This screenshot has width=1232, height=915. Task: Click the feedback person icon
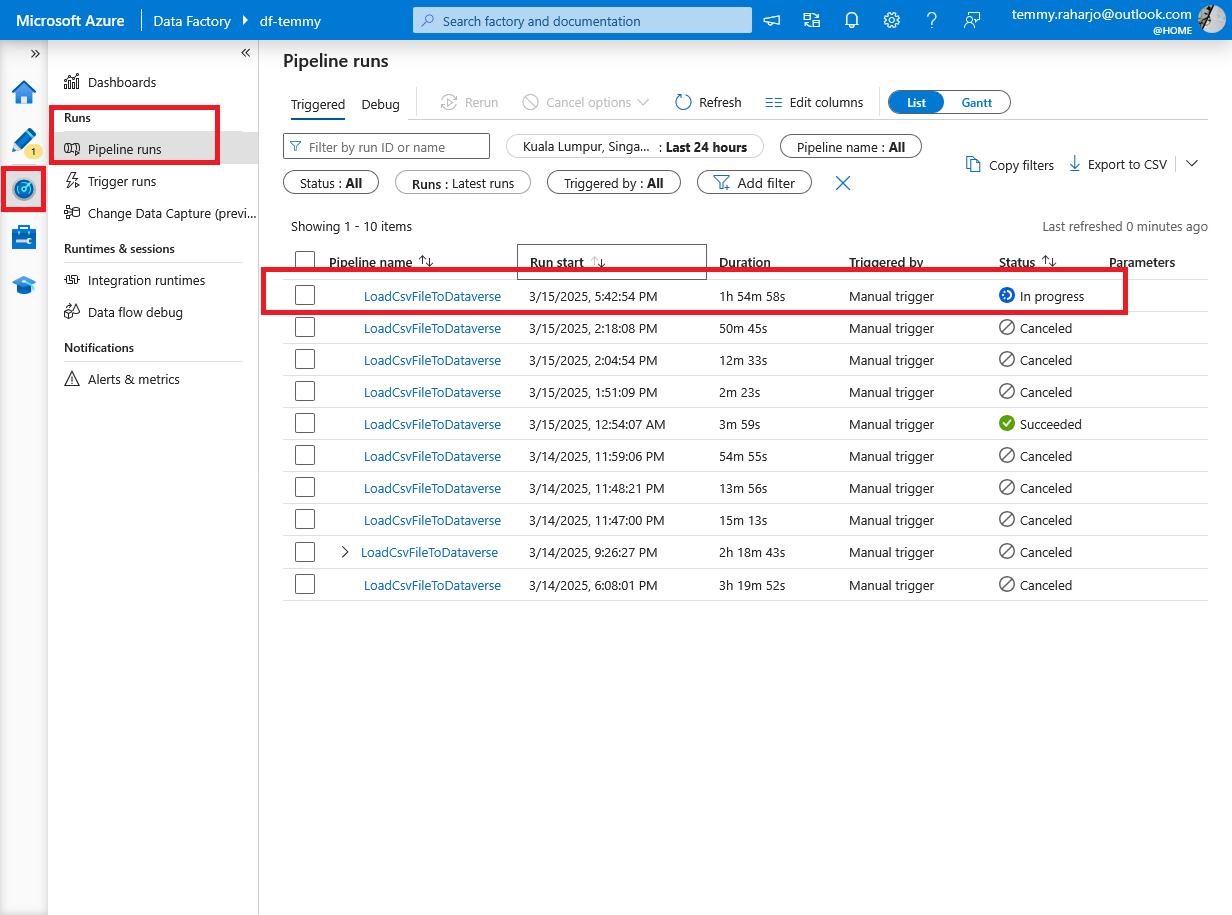pyautogui.click(x=972, y=20)
